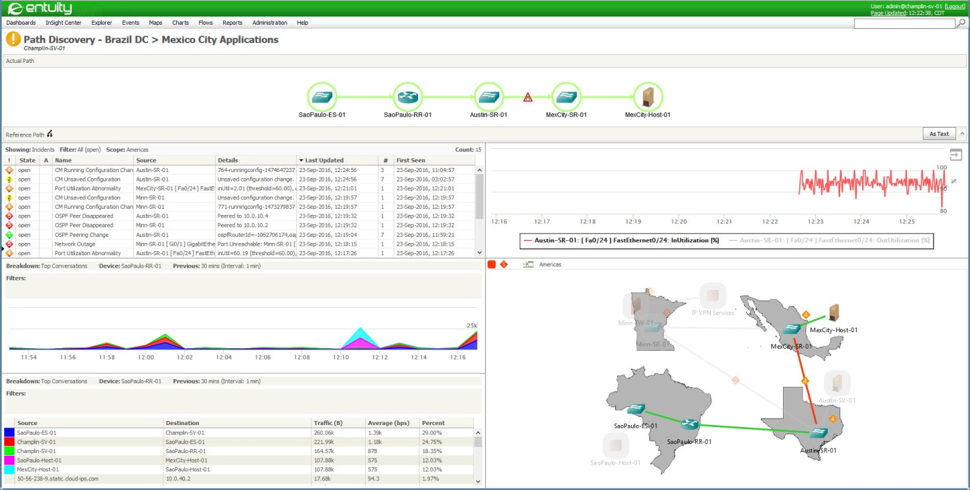Click Austin-SR-01 switch icon on the map
The image size is (970, 490).
pyautogui.click(x=820, y=434)
